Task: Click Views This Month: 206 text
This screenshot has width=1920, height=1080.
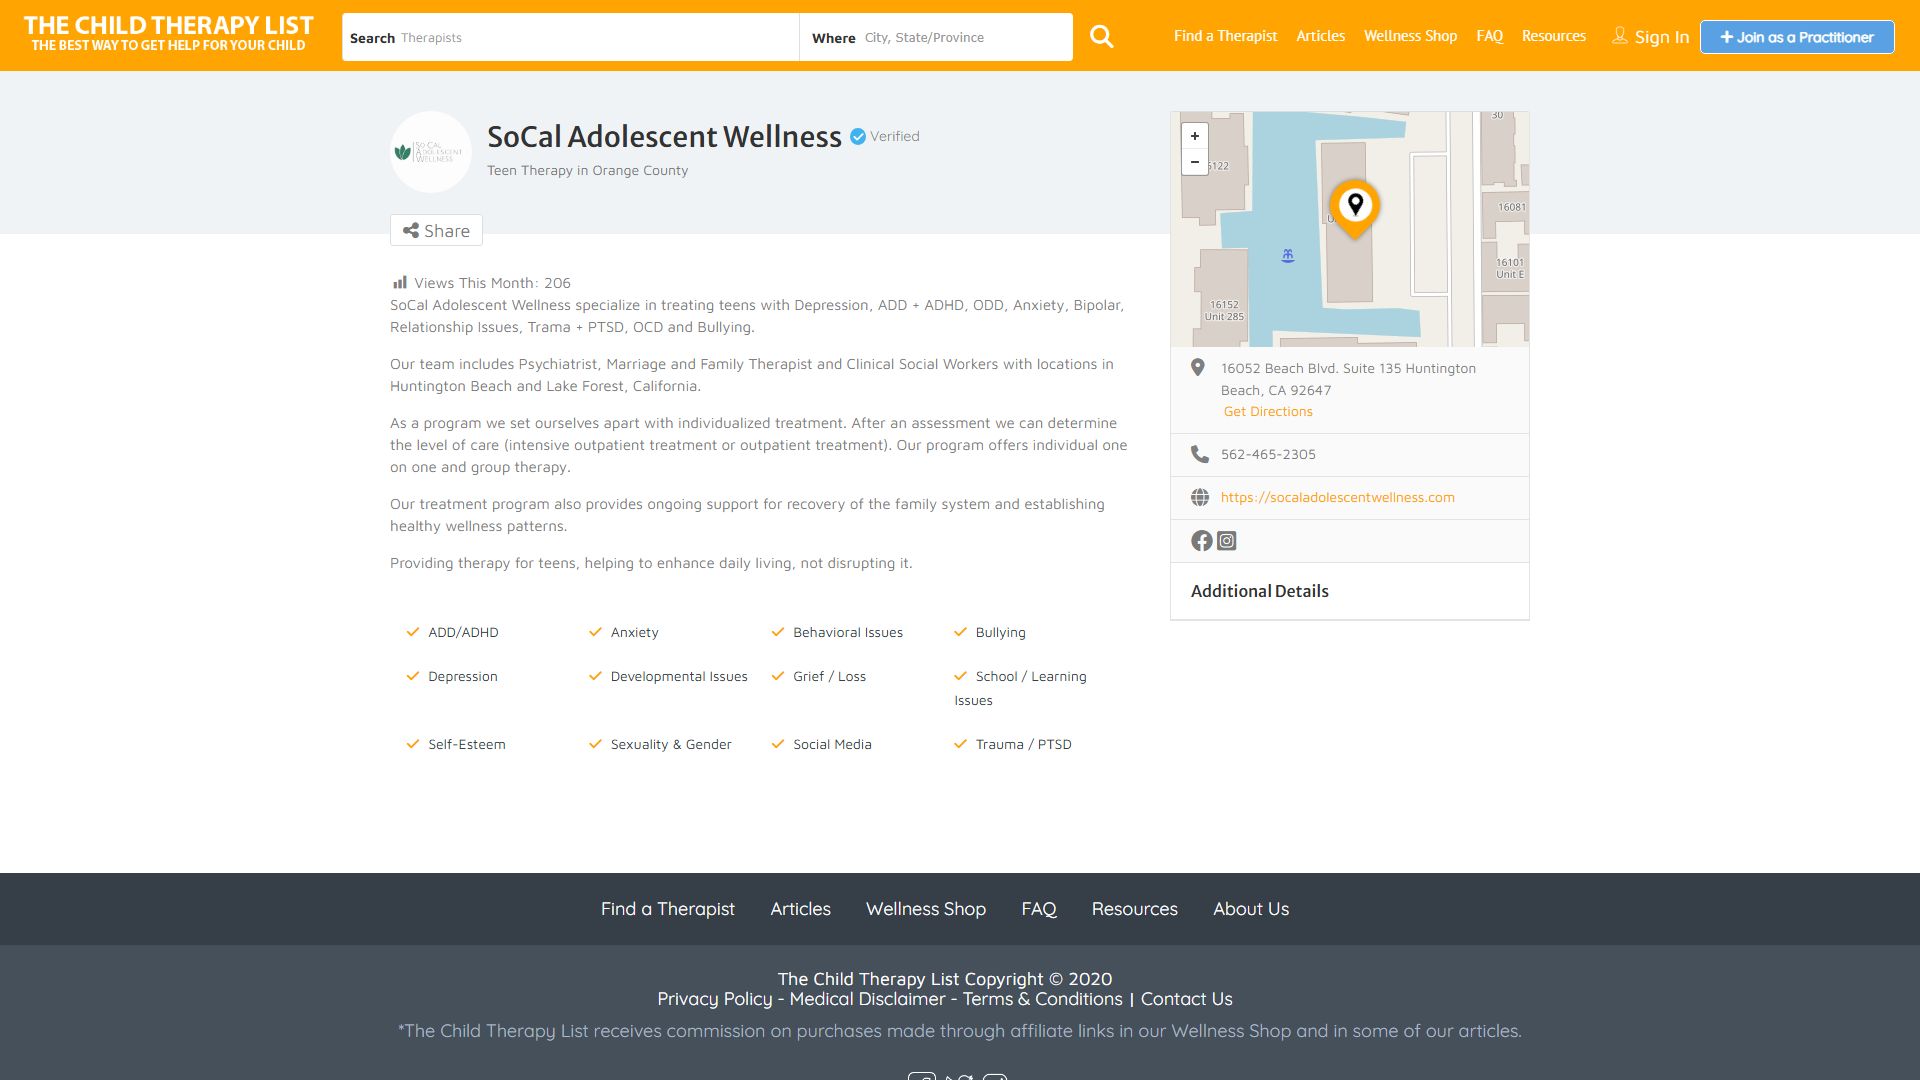Action: [x=492, y=283]
